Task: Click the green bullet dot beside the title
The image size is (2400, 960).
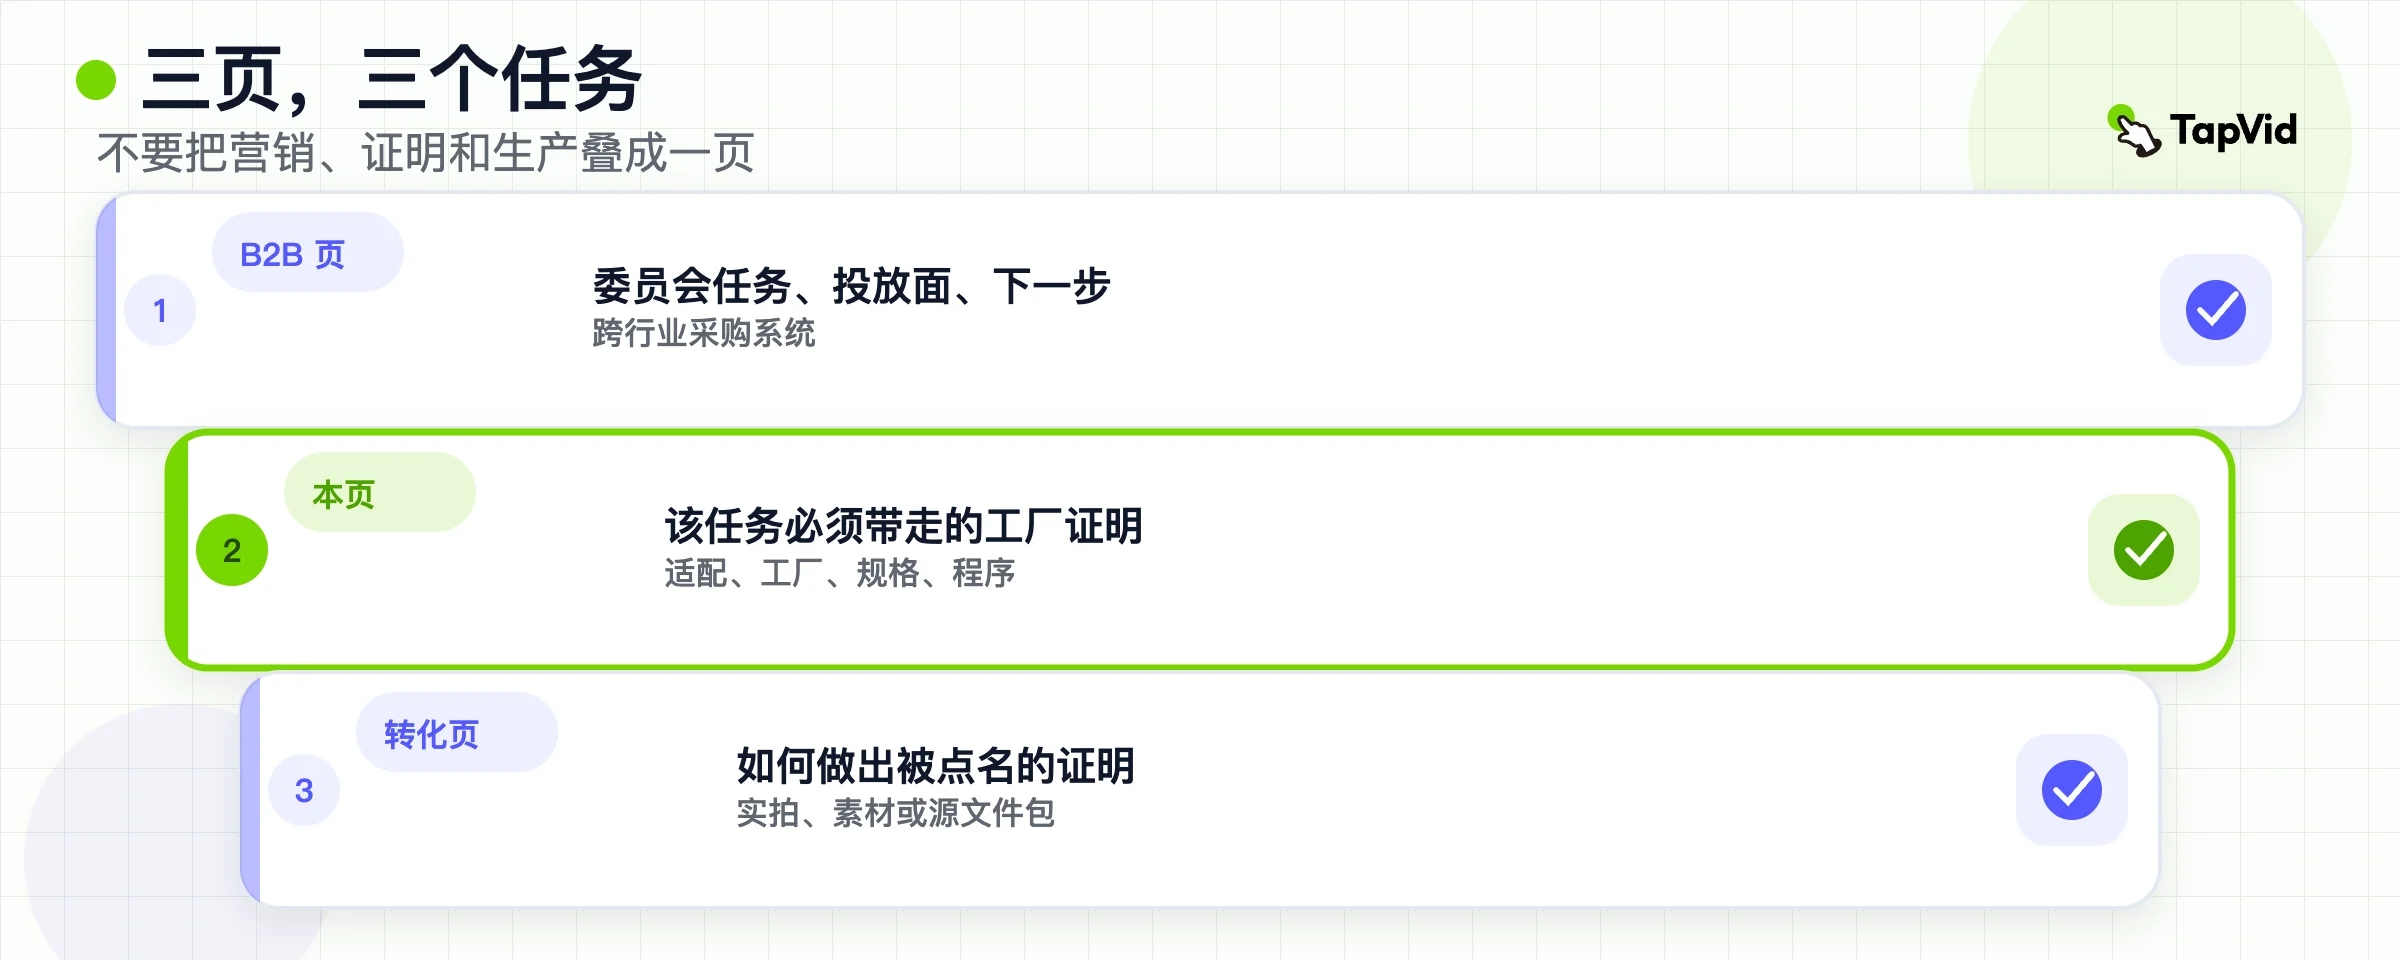Action: [x=96, y=80]
